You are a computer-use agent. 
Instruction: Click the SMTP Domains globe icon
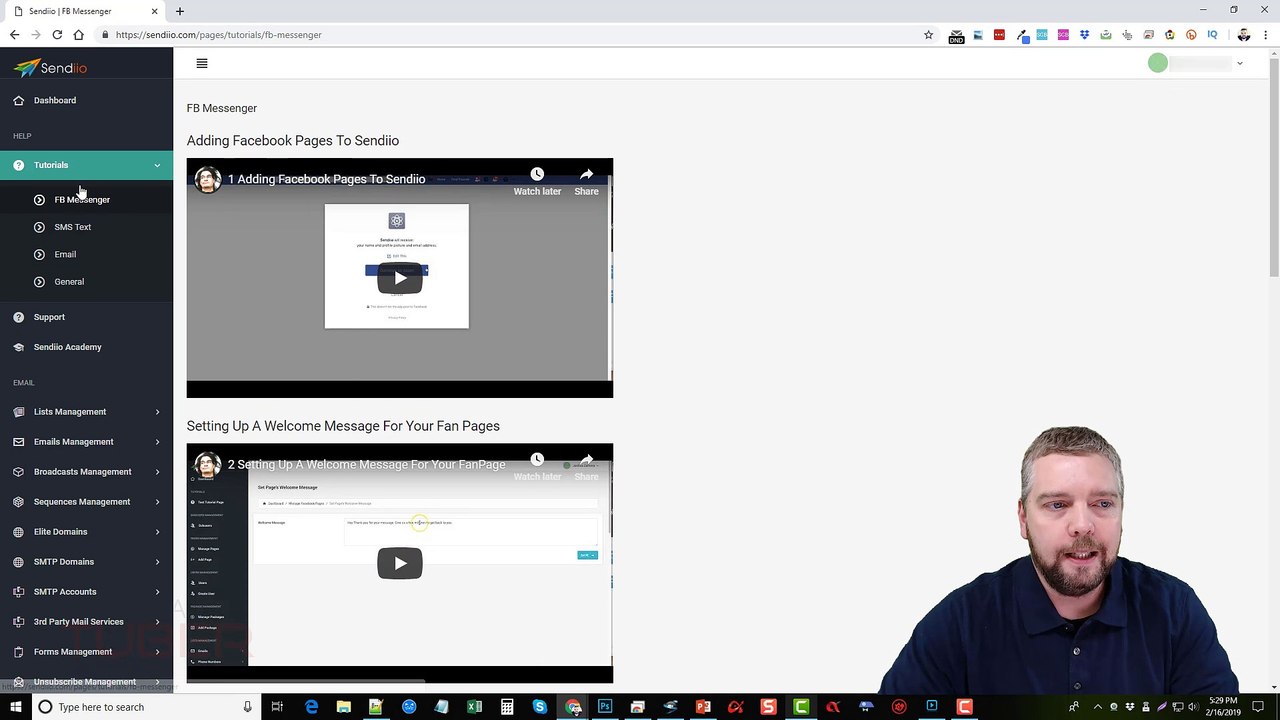(x=19, y=562)
